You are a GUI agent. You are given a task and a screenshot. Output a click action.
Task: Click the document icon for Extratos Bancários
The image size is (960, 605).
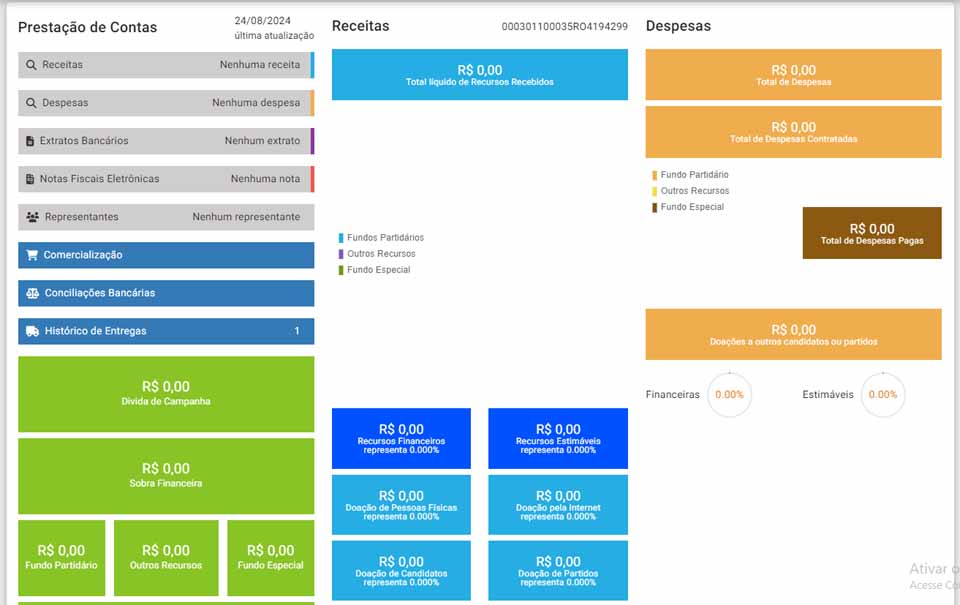pos(31,141)
